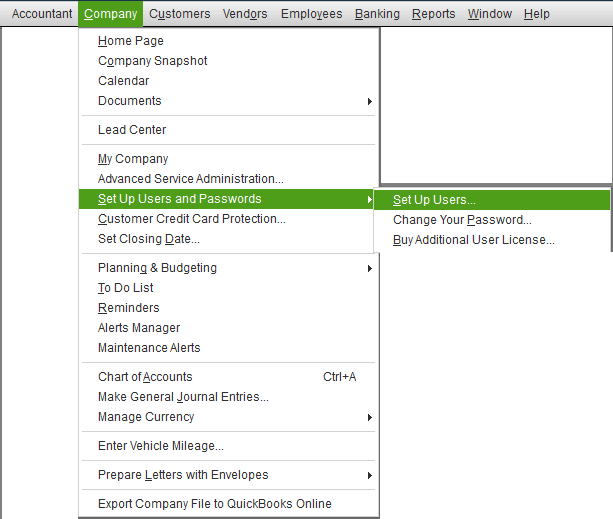The height and width of the screenshot is (519, 613).
Task: Open Company Snapshot
Action: tap(153, 61)
